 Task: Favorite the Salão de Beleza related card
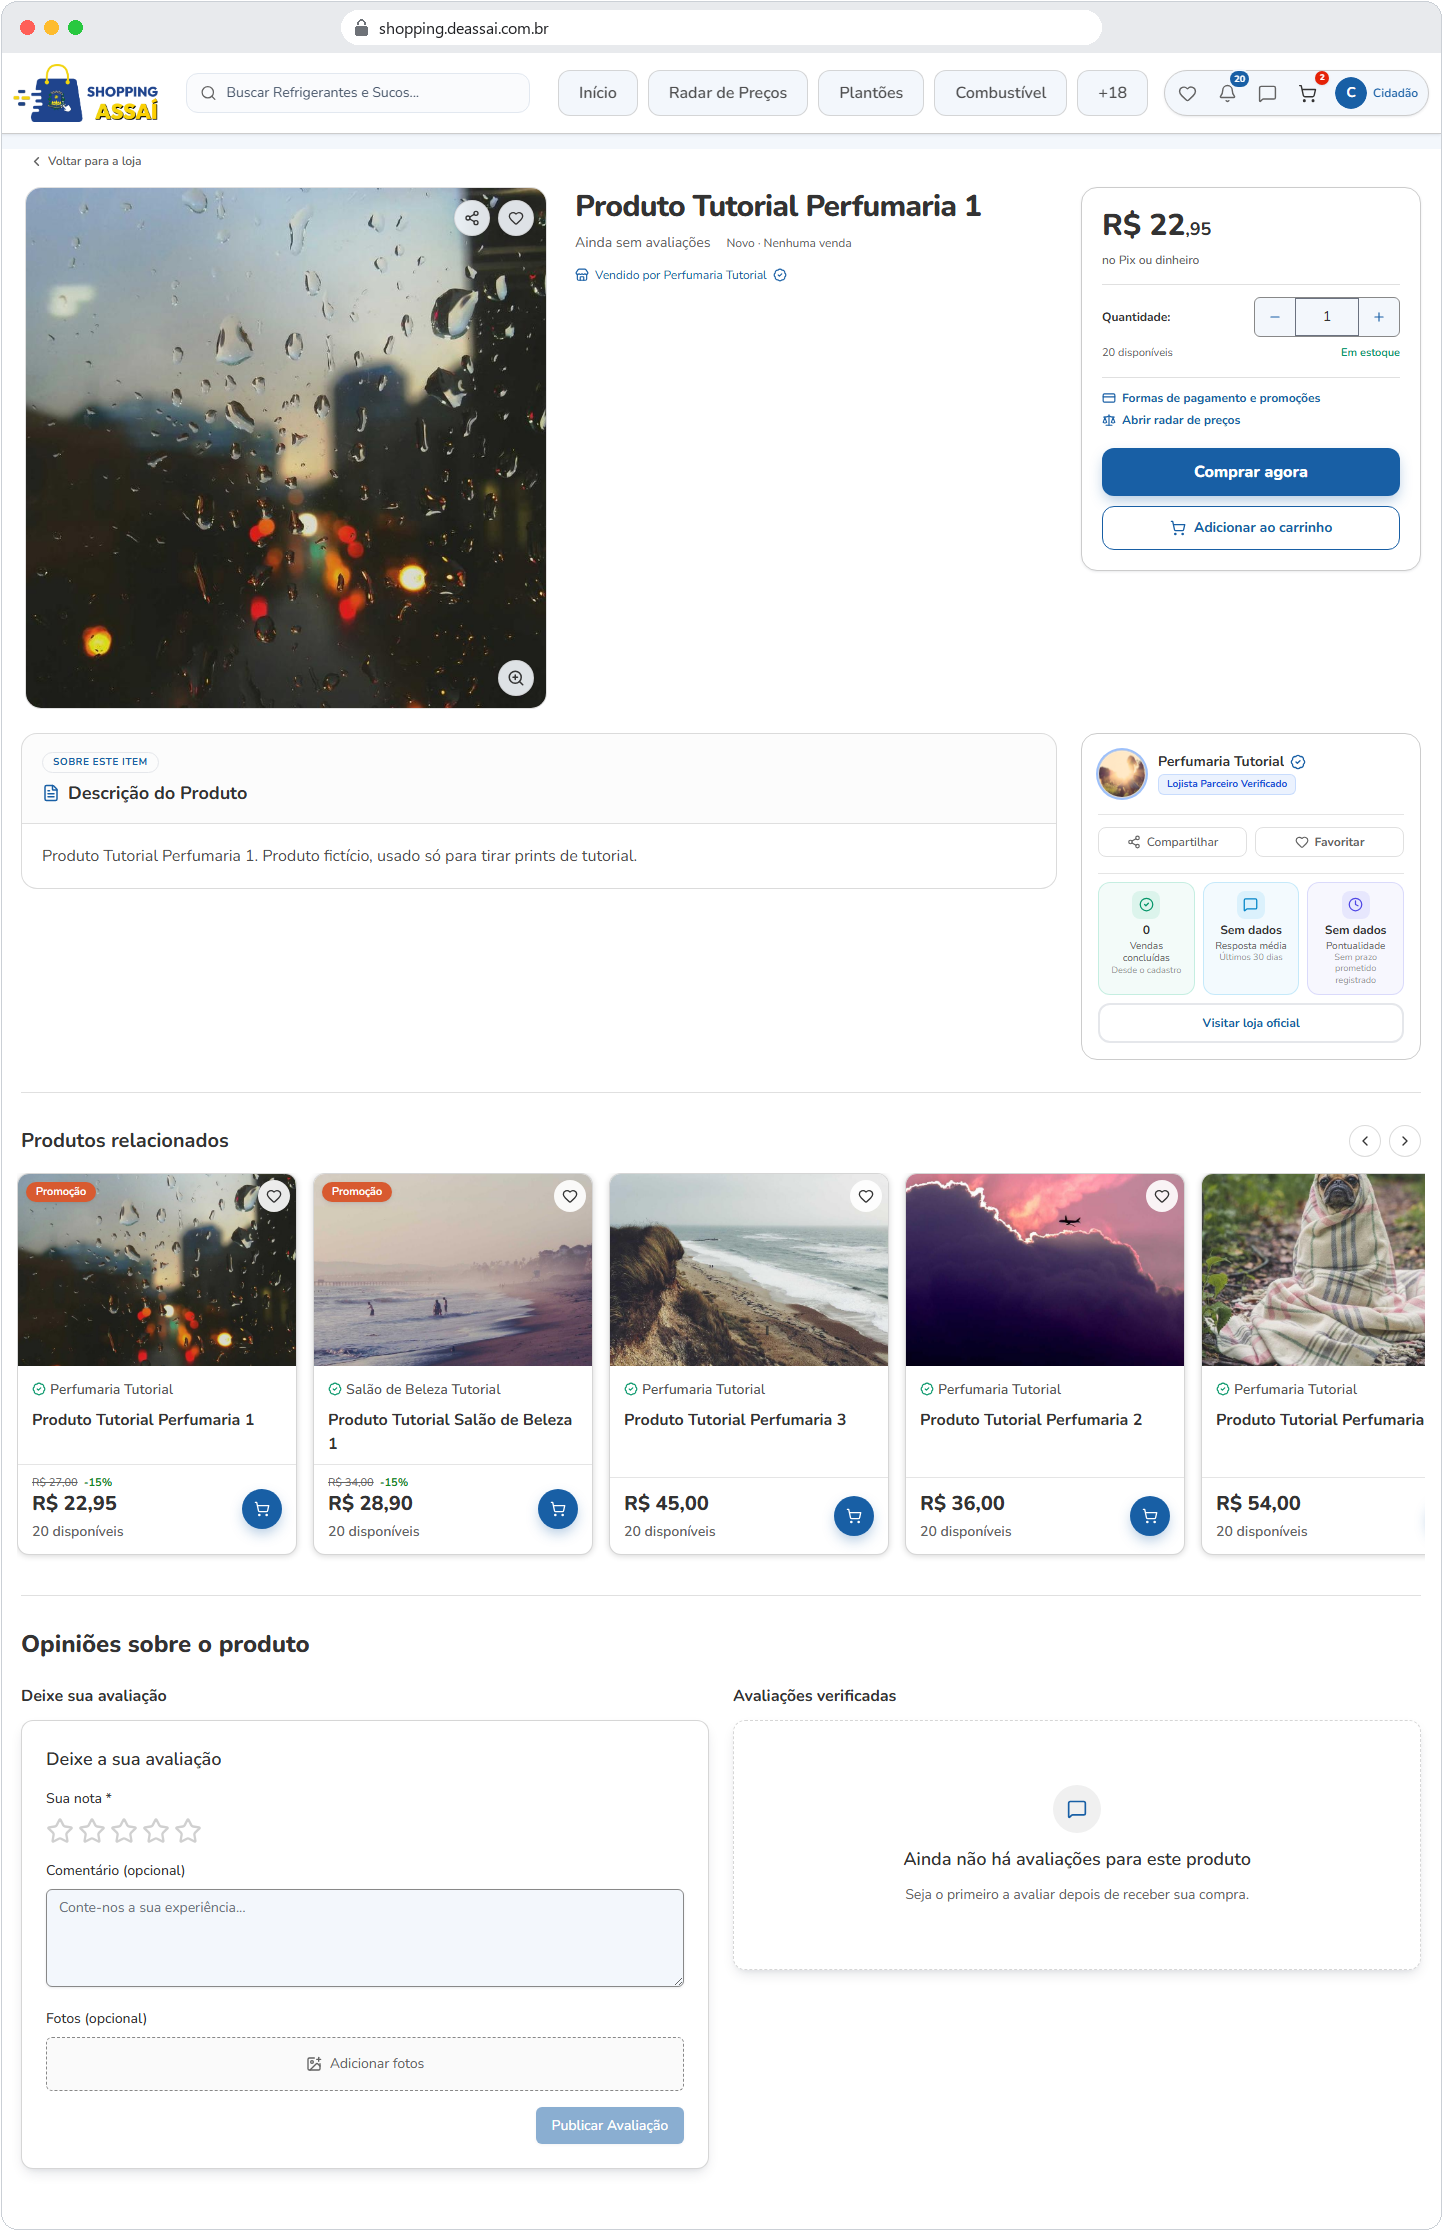click(570, 1196)
